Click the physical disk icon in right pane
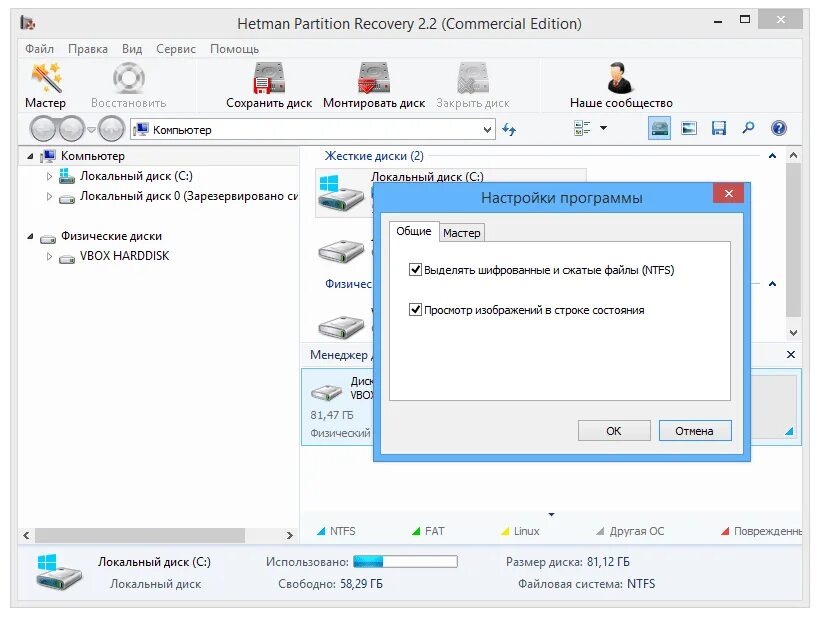835x633 pixels. tap(341, 326)
